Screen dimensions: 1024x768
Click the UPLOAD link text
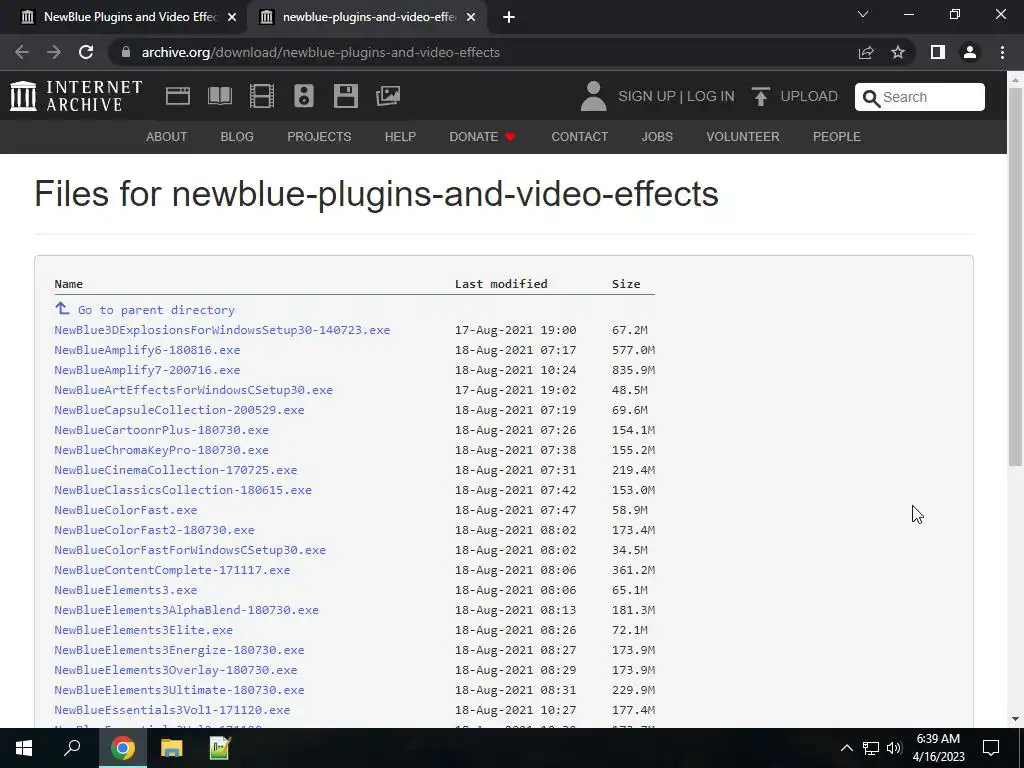coord(809,96)
